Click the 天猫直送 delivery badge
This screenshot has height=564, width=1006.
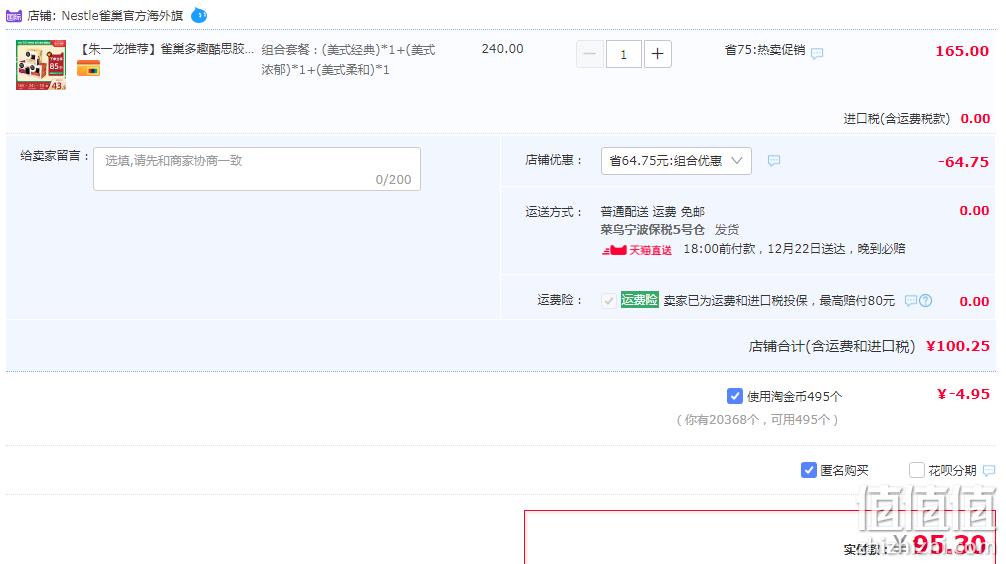[x=636, y=250]
